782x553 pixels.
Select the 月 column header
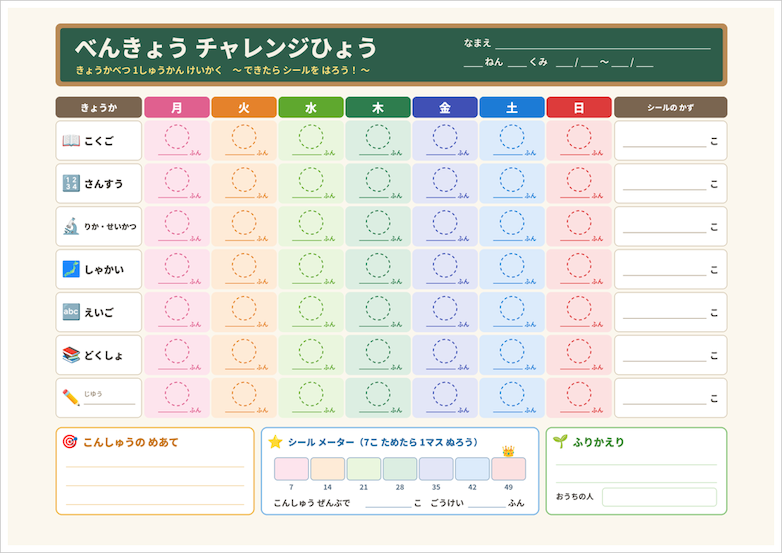177,107
